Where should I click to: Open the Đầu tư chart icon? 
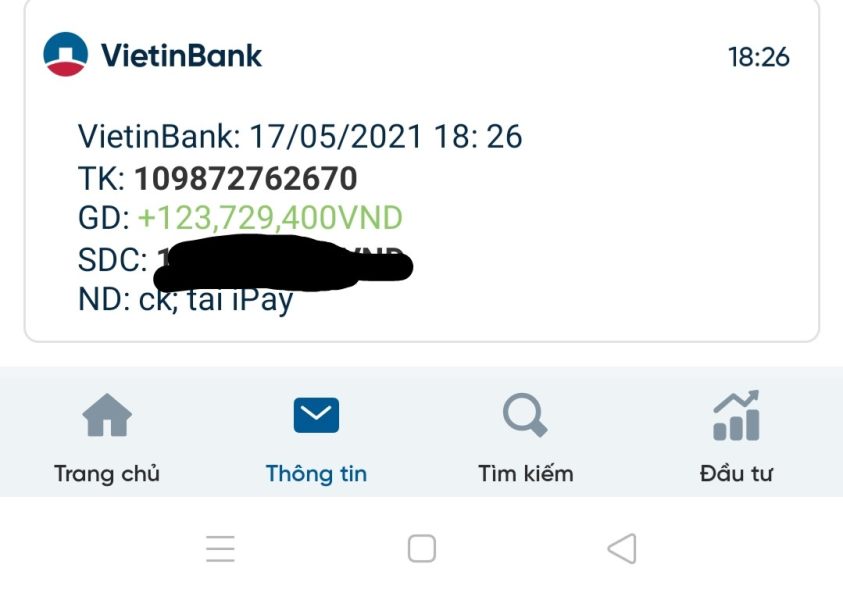[x=736, y=415]
